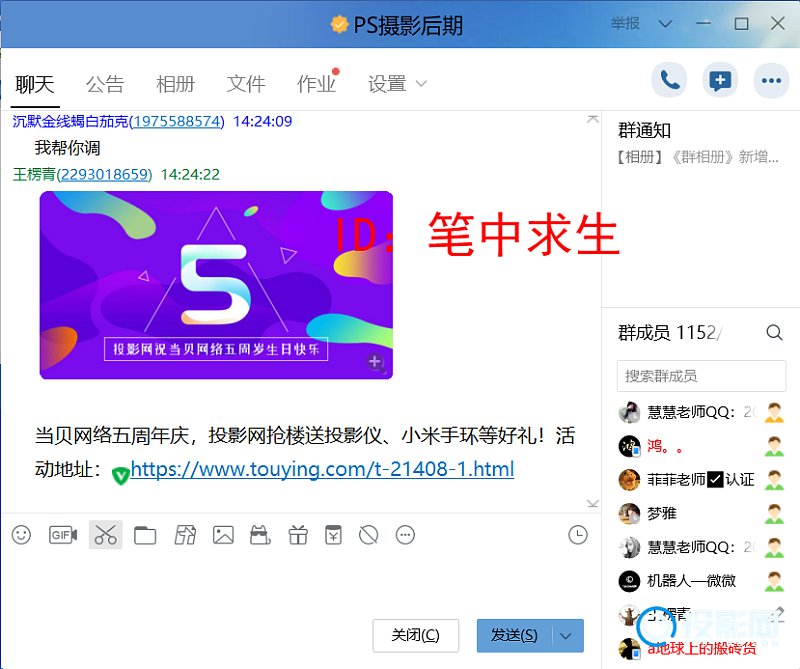
Task: Open the gift box icon
Action: 297,535
